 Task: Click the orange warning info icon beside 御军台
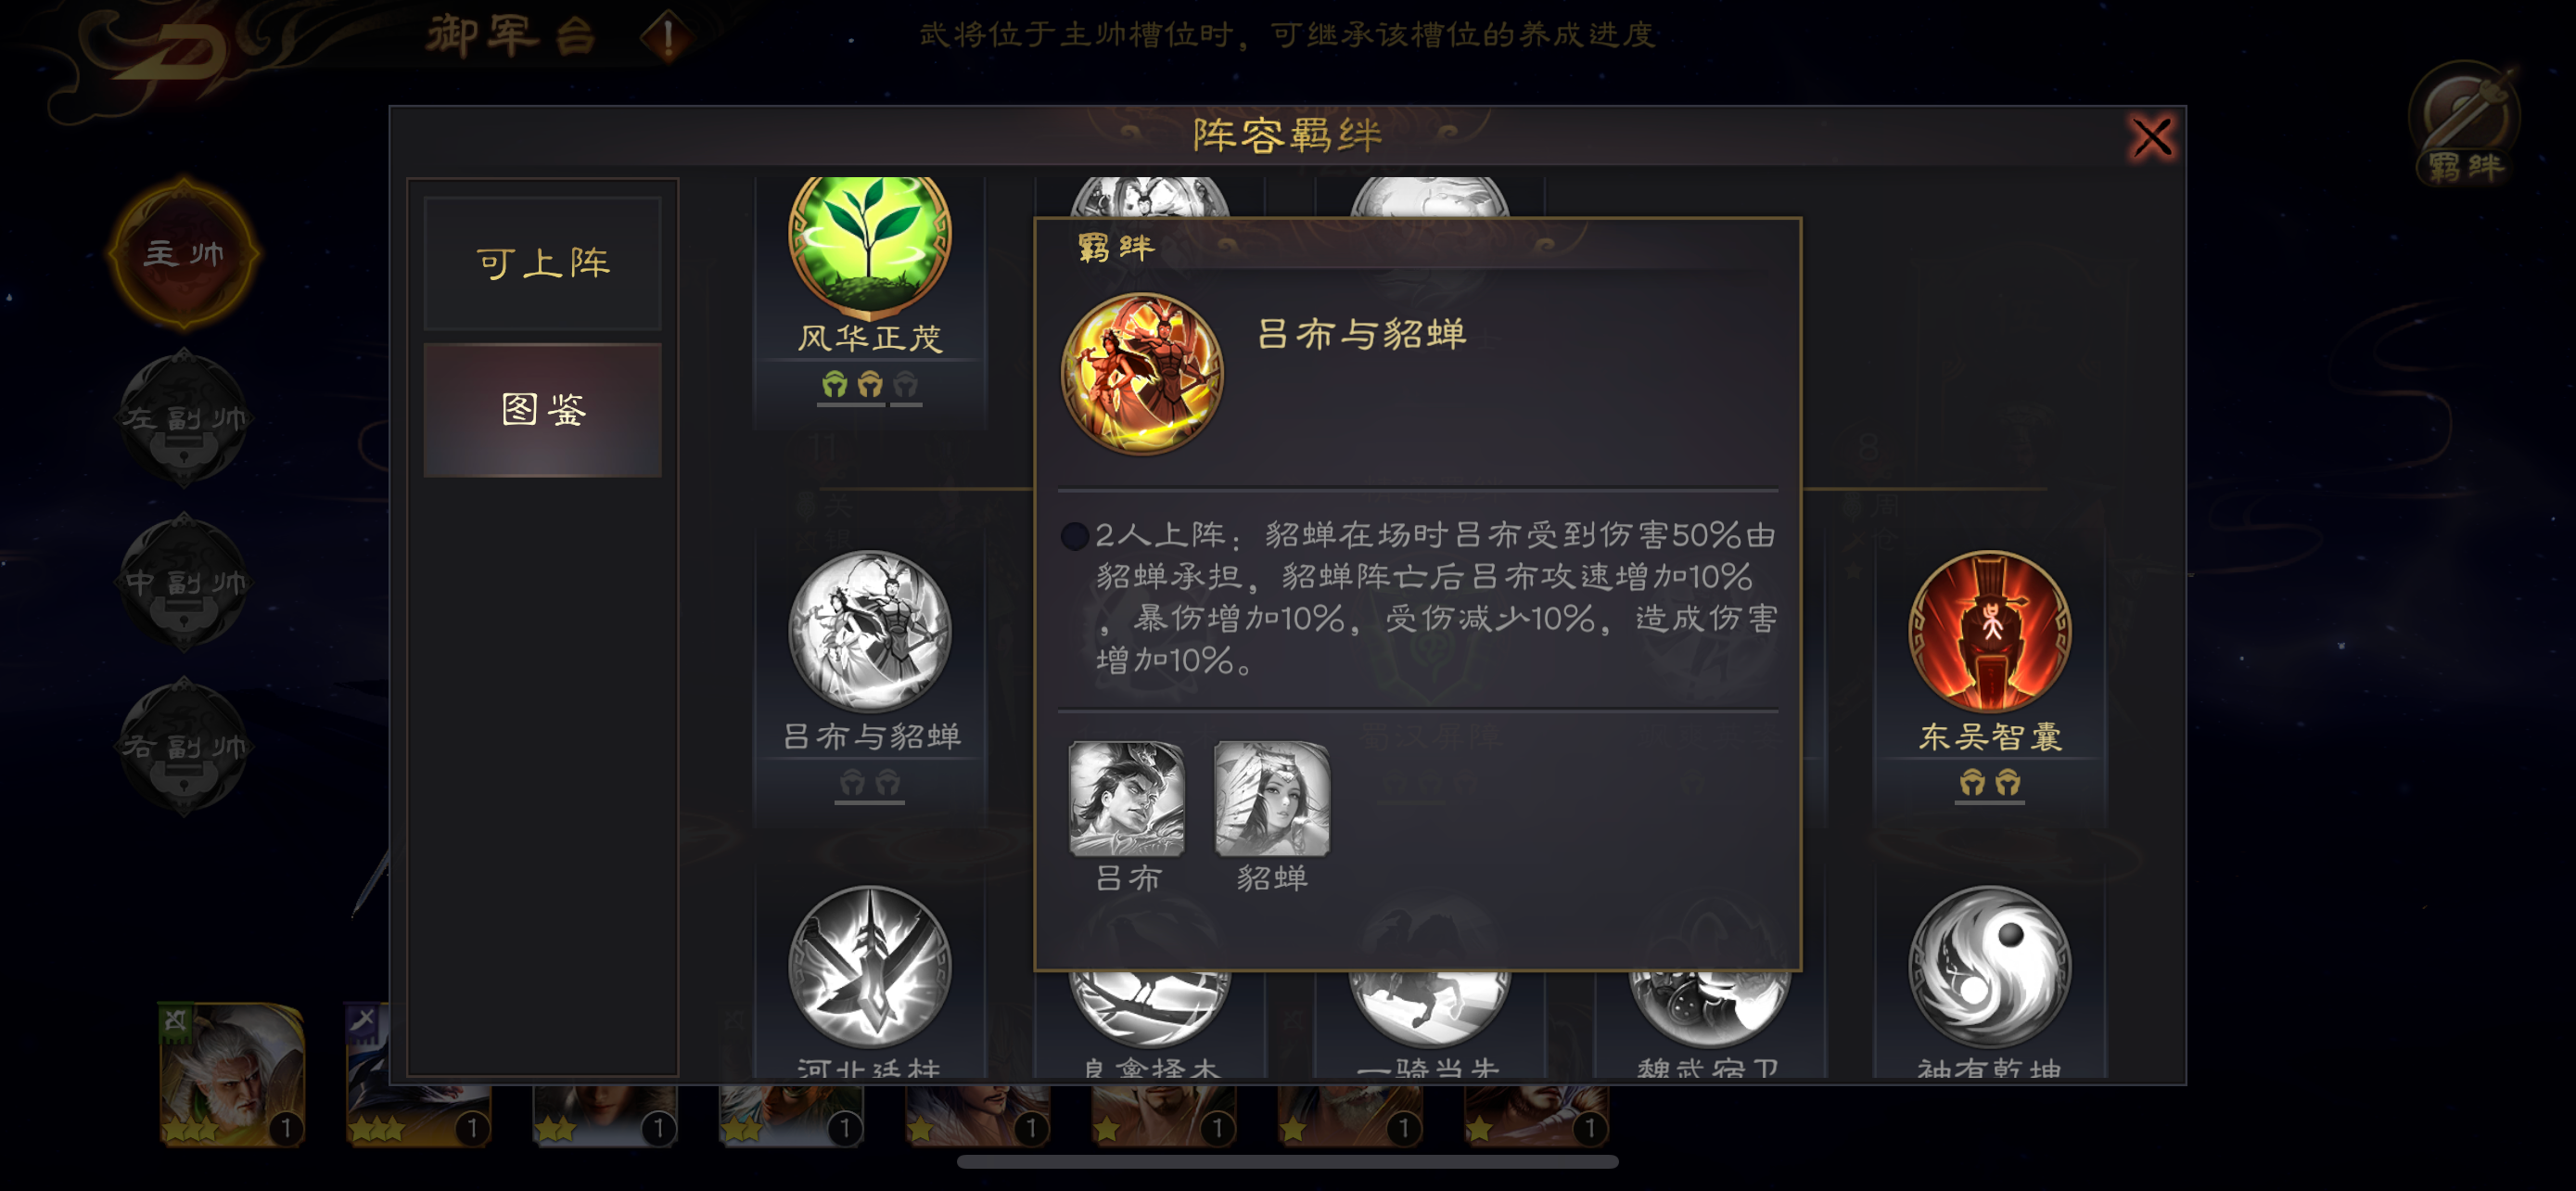click(x=667, y=37)
